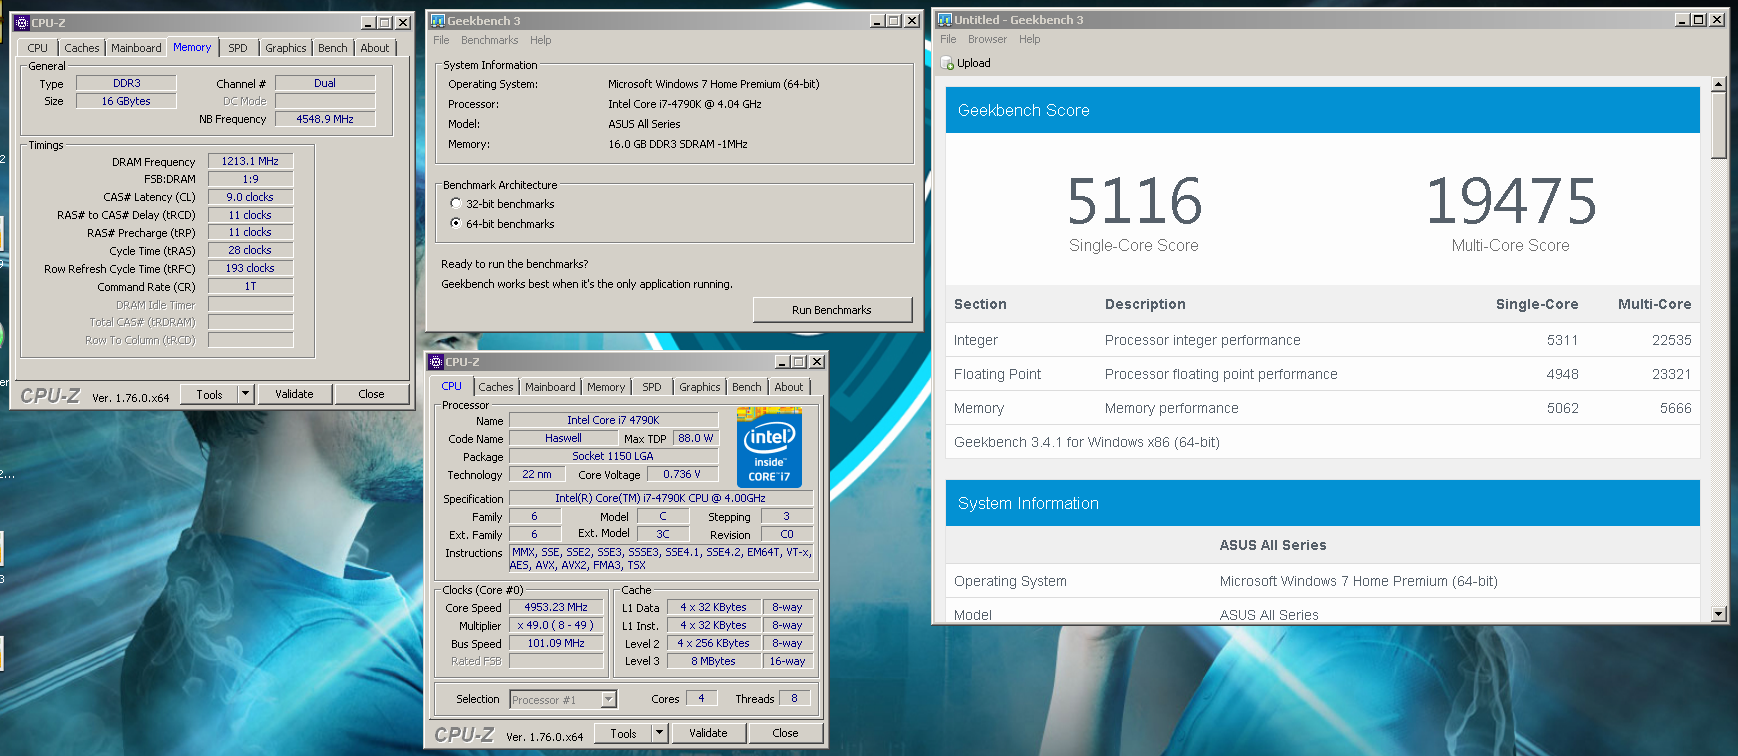Select the 32-bit benchmarks radio option
Image resolution: width=1738 pixels, height=756 pixels.
[456, 203]
